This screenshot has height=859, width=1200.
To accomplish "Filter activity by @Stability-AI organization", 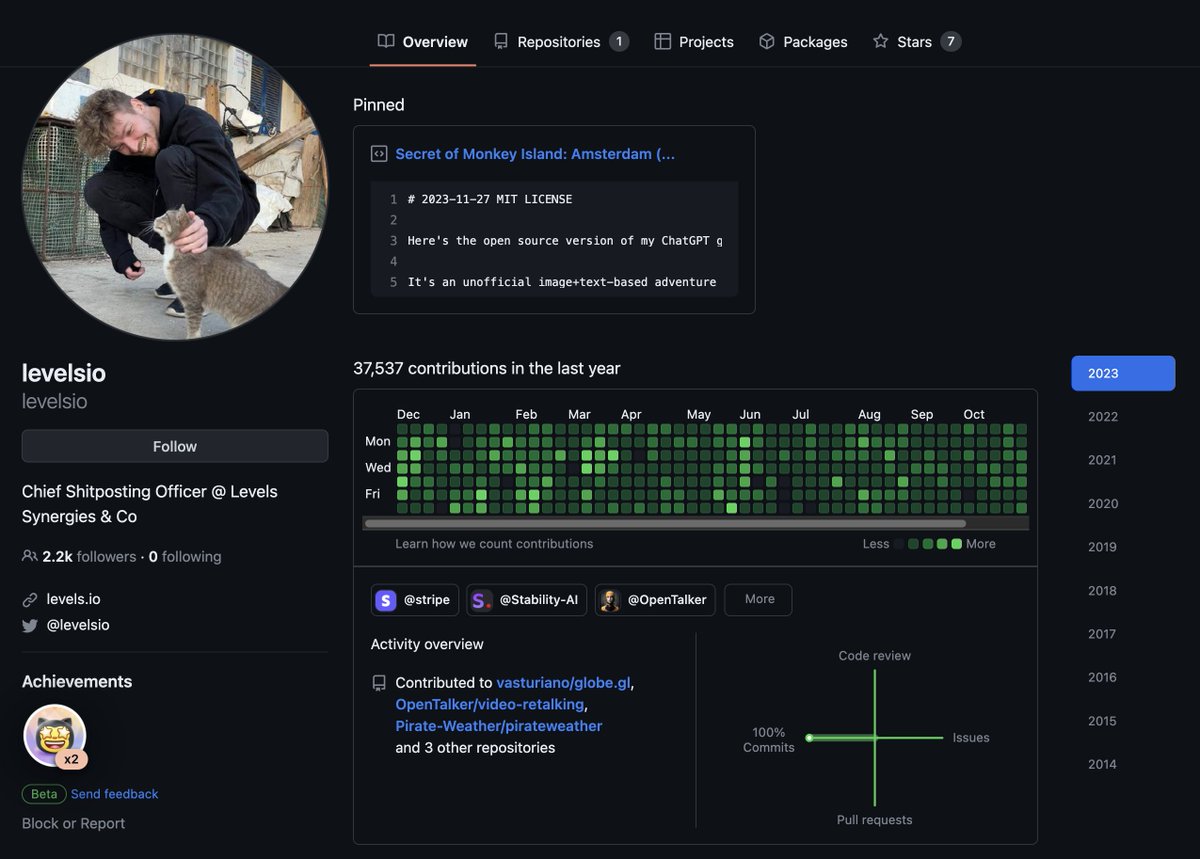I will 527,600.
